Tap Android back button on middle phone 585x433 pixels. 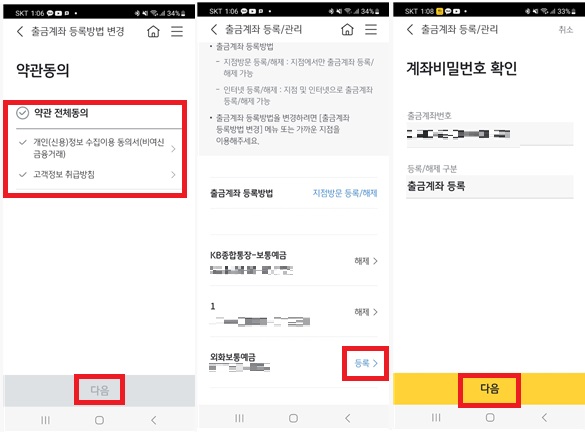click(348, 418)
